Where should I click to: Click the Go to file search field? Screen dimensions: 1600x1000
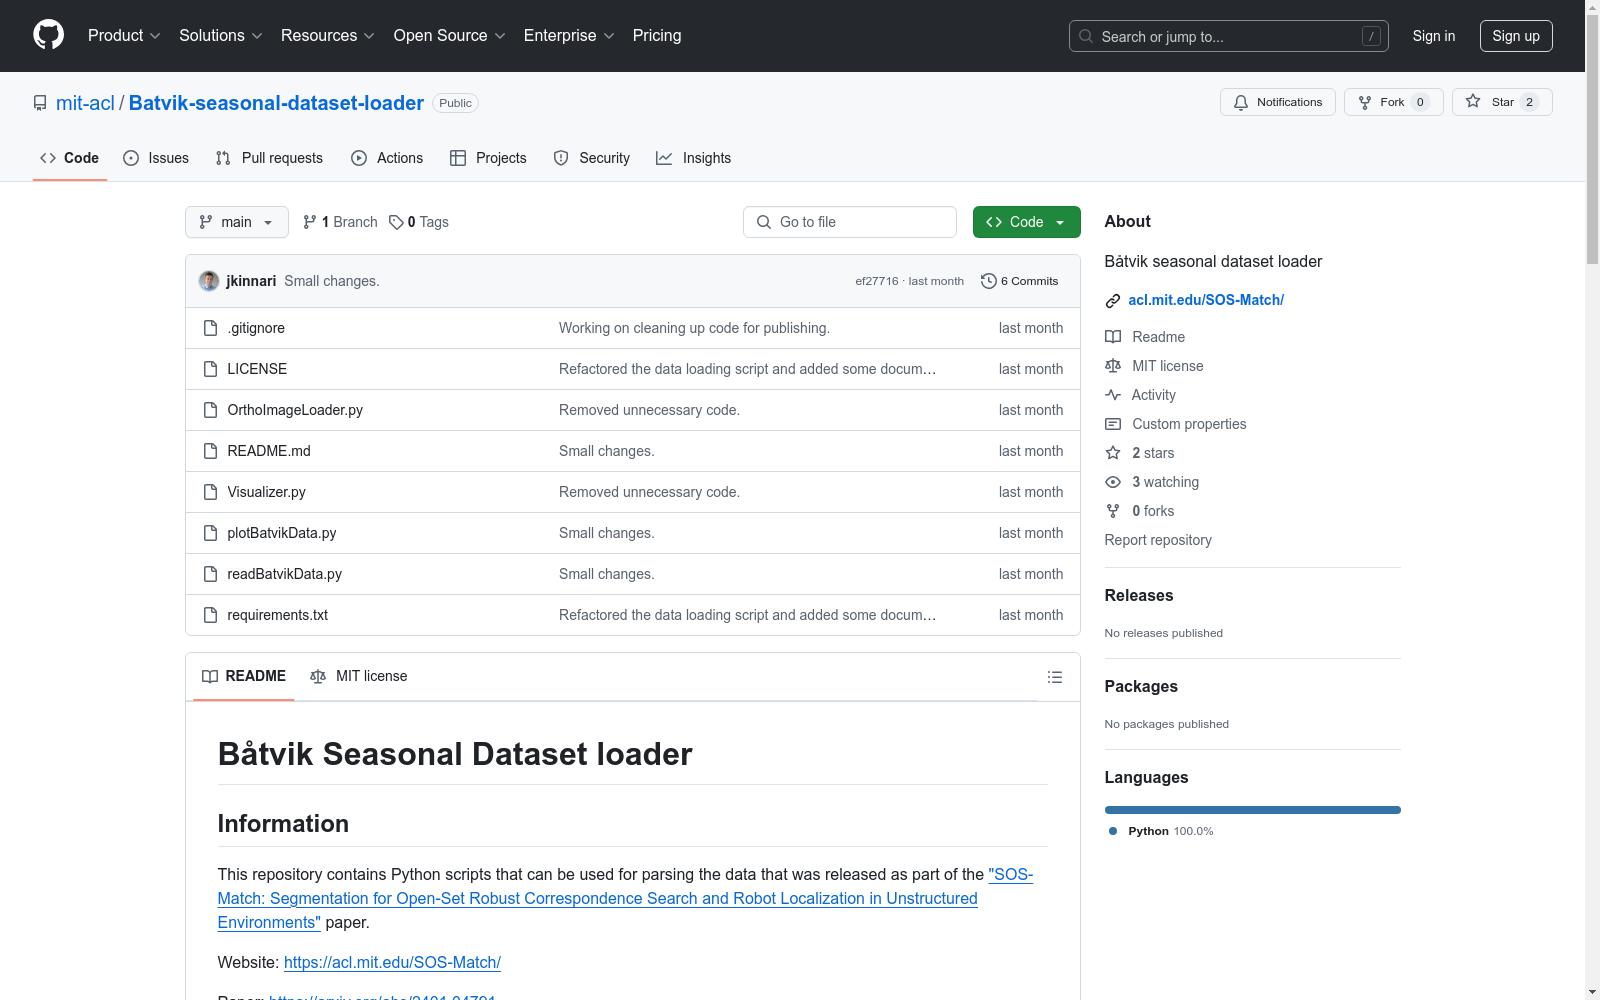(x=850, y=222)
